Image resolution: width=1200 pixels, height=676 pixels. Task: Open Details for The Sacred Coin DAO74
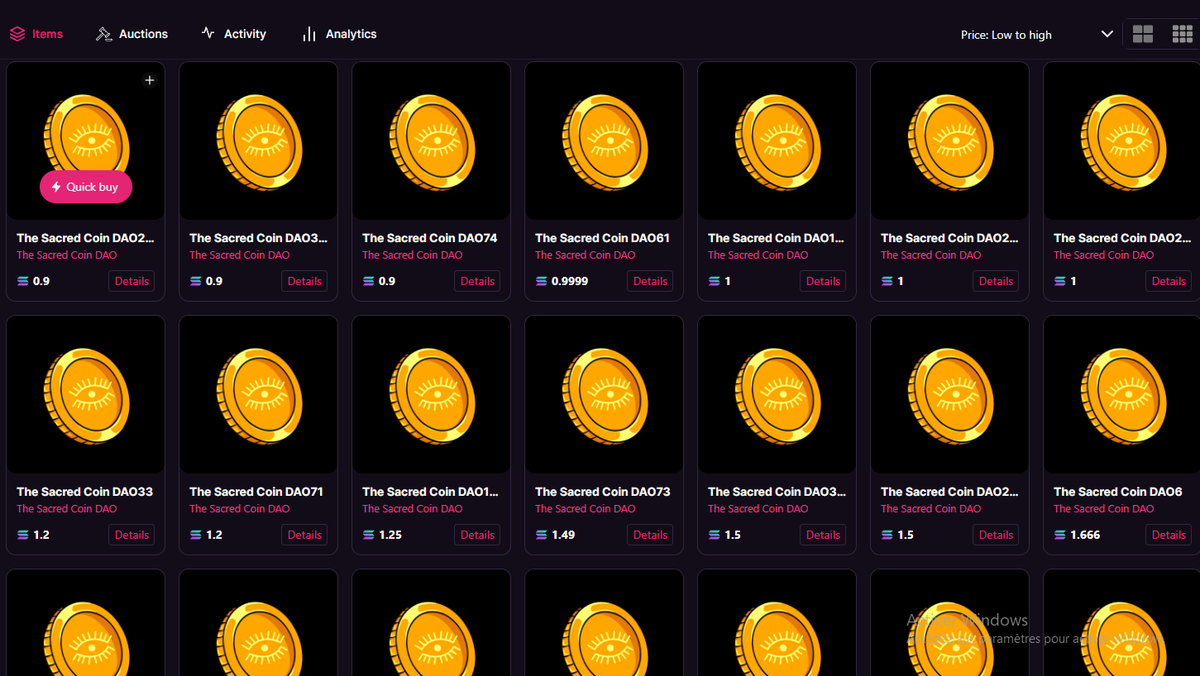tap(477, 282)
